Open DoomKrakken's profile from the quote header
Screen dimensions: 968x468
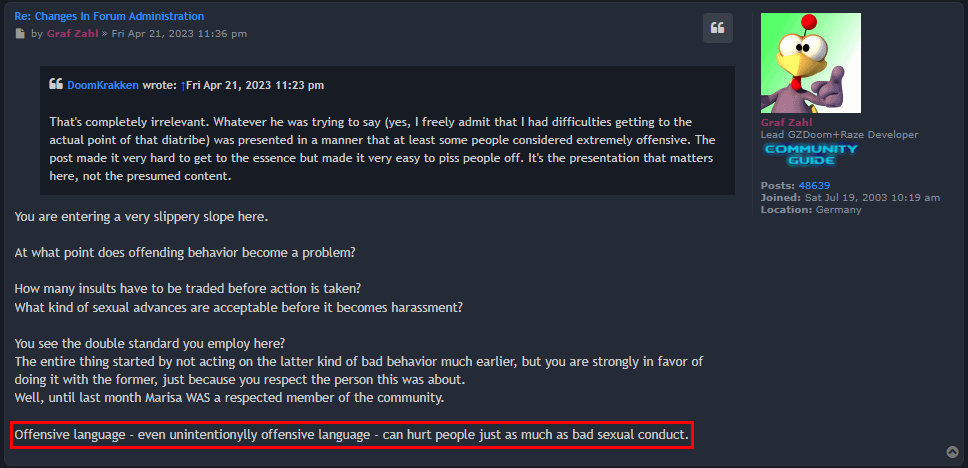[x=102, y=85]
